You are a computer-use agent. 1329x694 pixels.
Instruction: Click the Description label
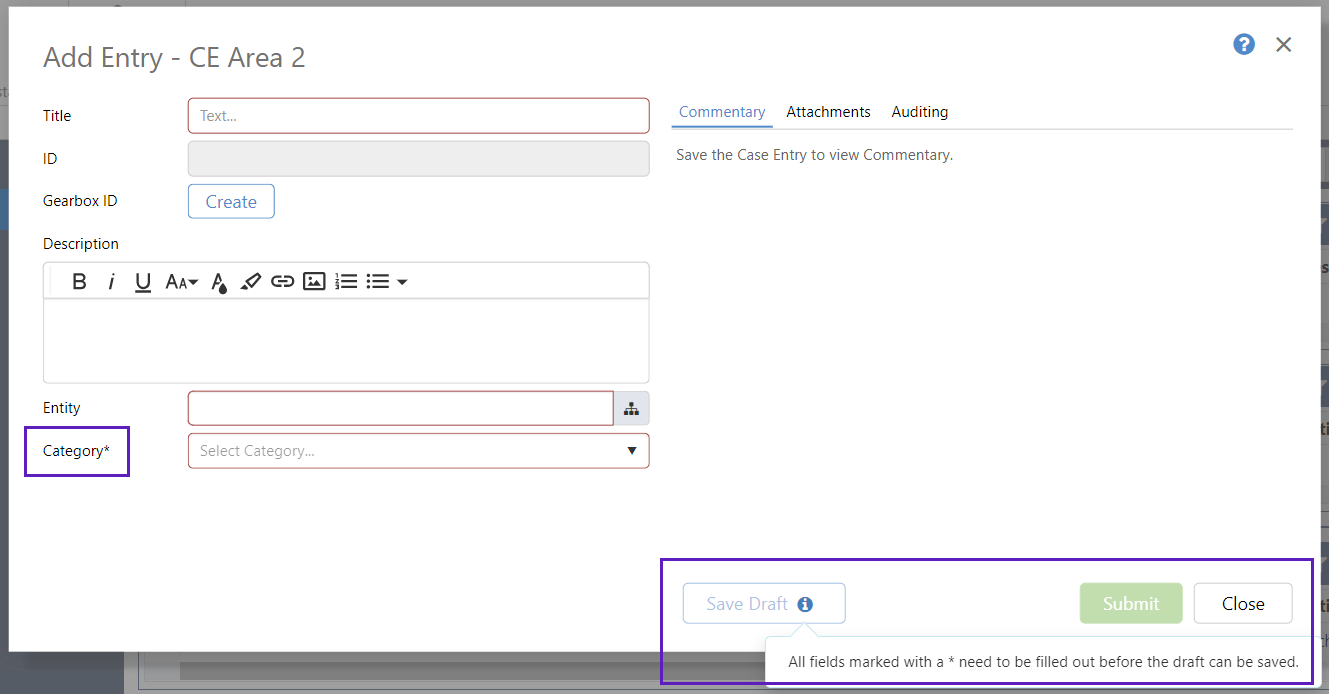pos(81,244)
